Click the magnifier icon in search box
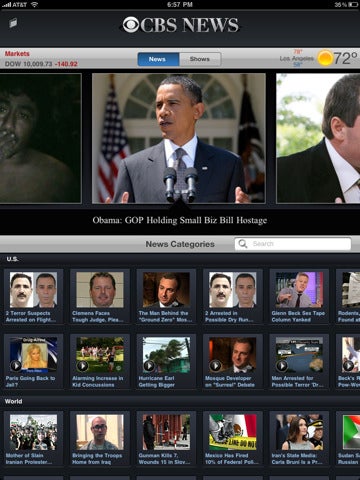Screen dimensions: 360x480 click(243, 244)
